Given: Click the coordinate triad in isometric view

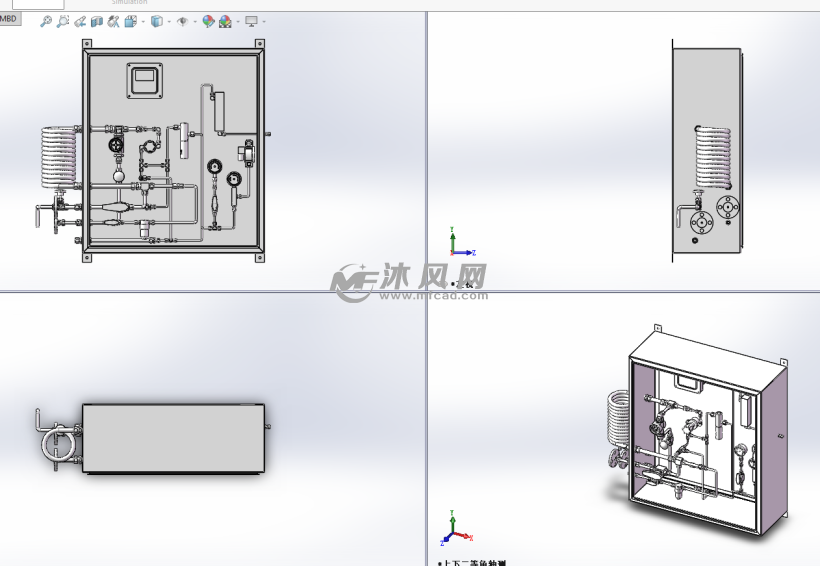Looking at the screenshot, I should pos(457,528).
